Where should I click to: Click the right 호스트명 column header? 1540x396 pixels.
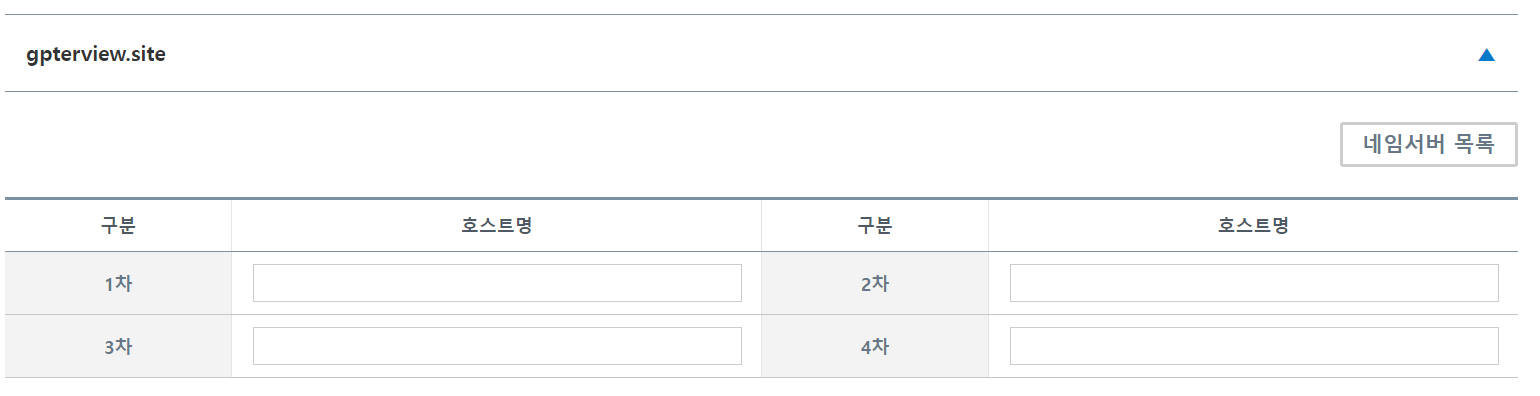pyautogui.click(x=1254, y=226)
